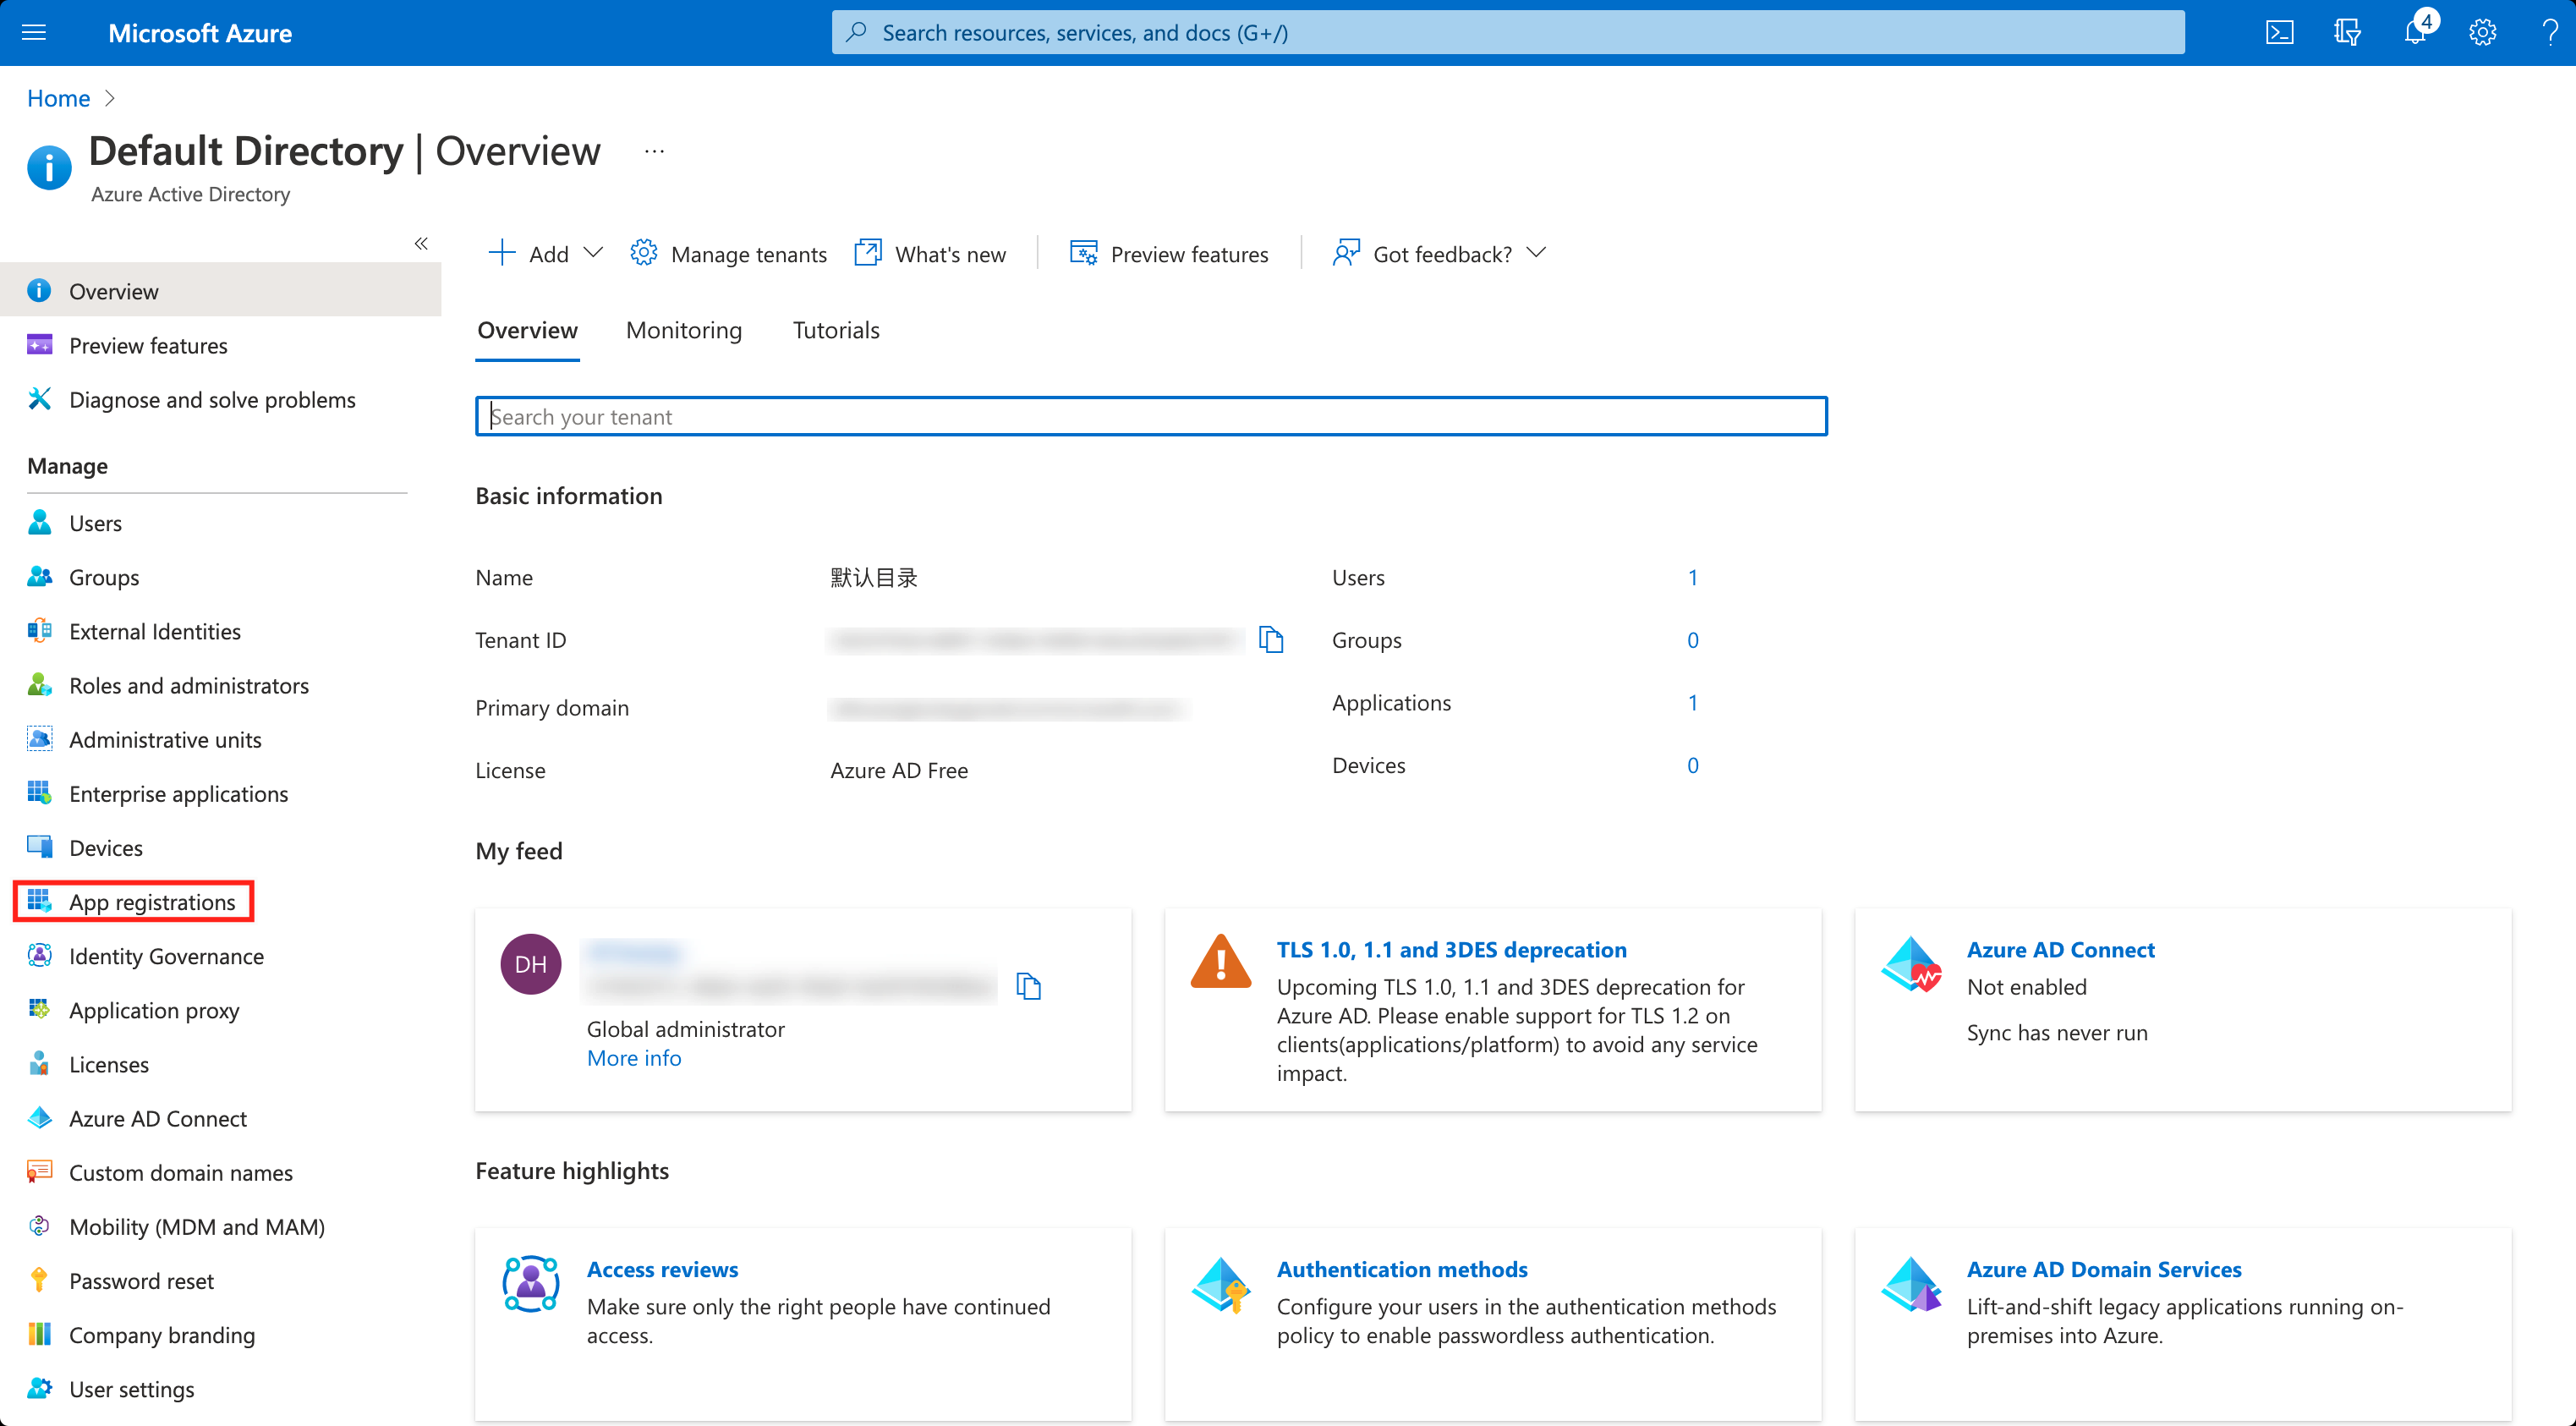This screenshot has width=2576, height=1426.
Task: Copy the Tenant ID using the copy icon
Action: [1272, 640]
